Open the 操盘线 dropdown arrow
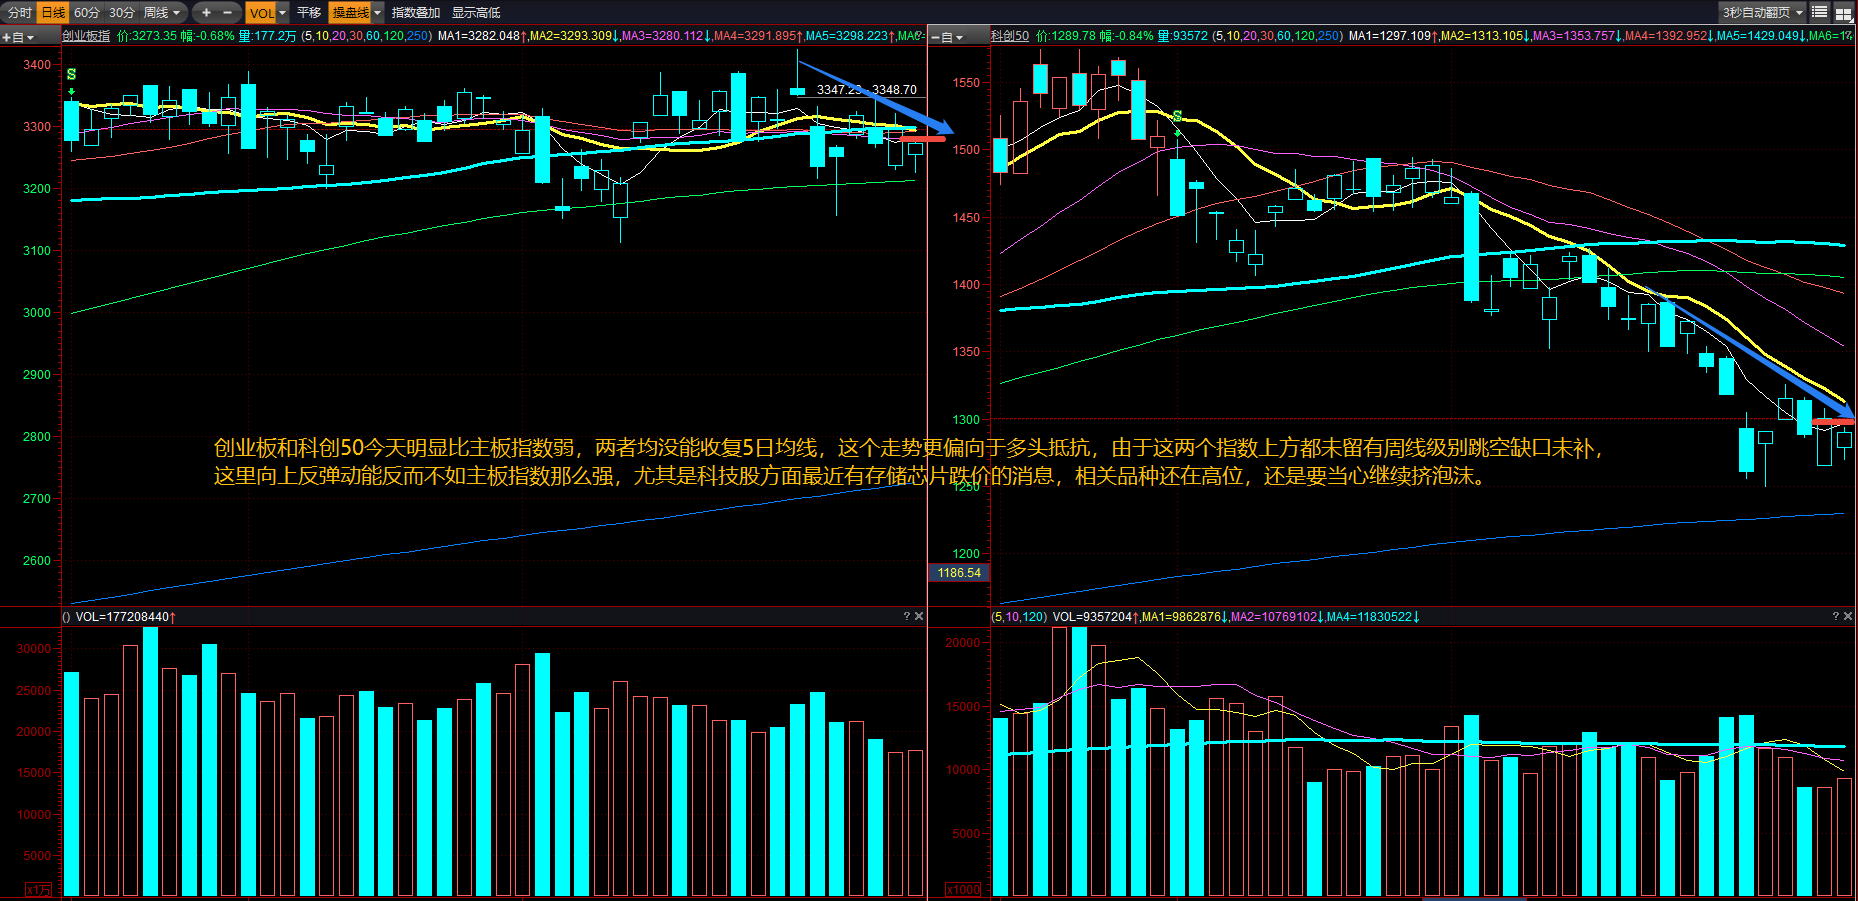The height and width of the screenshot is (901, 1858). tap(378, 13)
